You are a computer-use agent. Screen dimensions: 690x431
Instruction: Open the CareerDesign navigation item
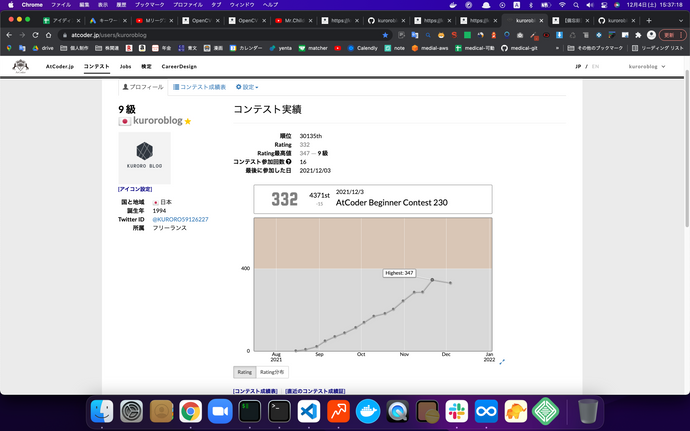179,66
